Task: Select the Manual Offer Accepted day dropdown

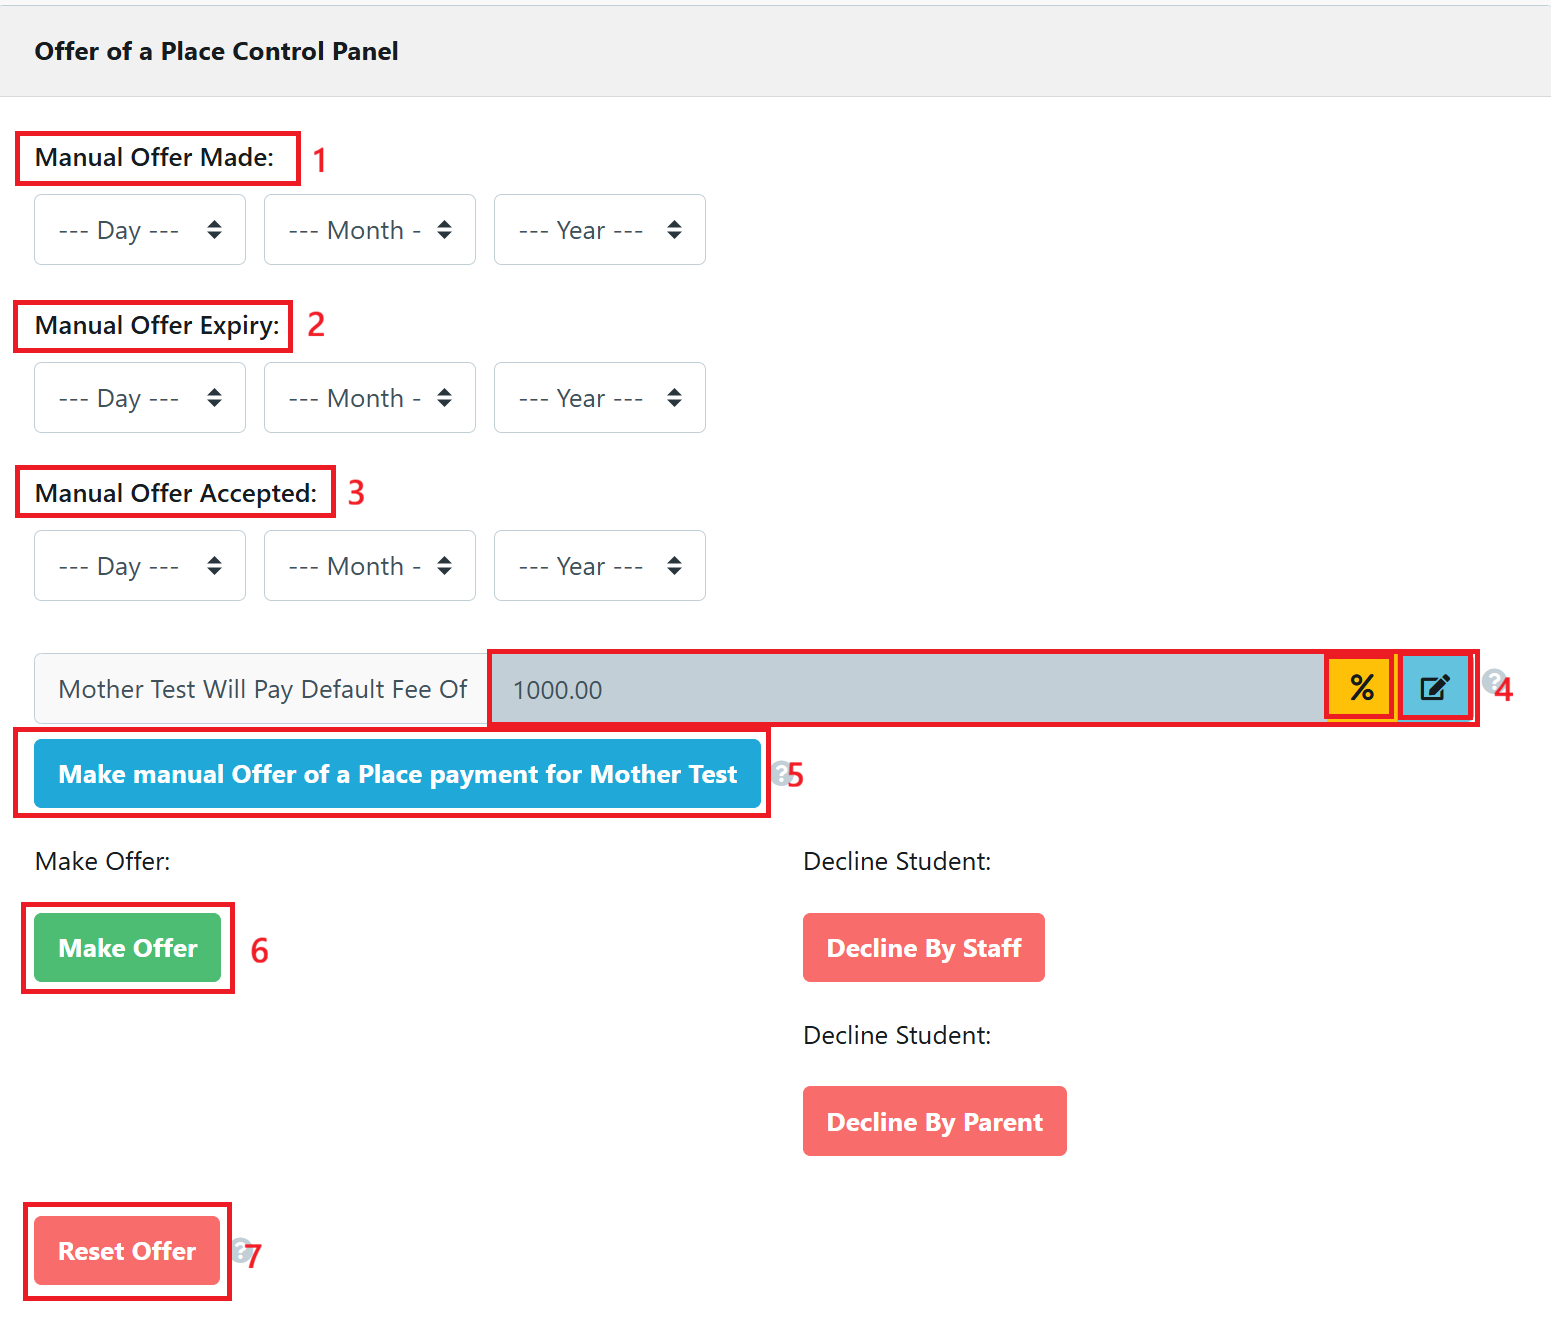Action: [x=140, y=566]
